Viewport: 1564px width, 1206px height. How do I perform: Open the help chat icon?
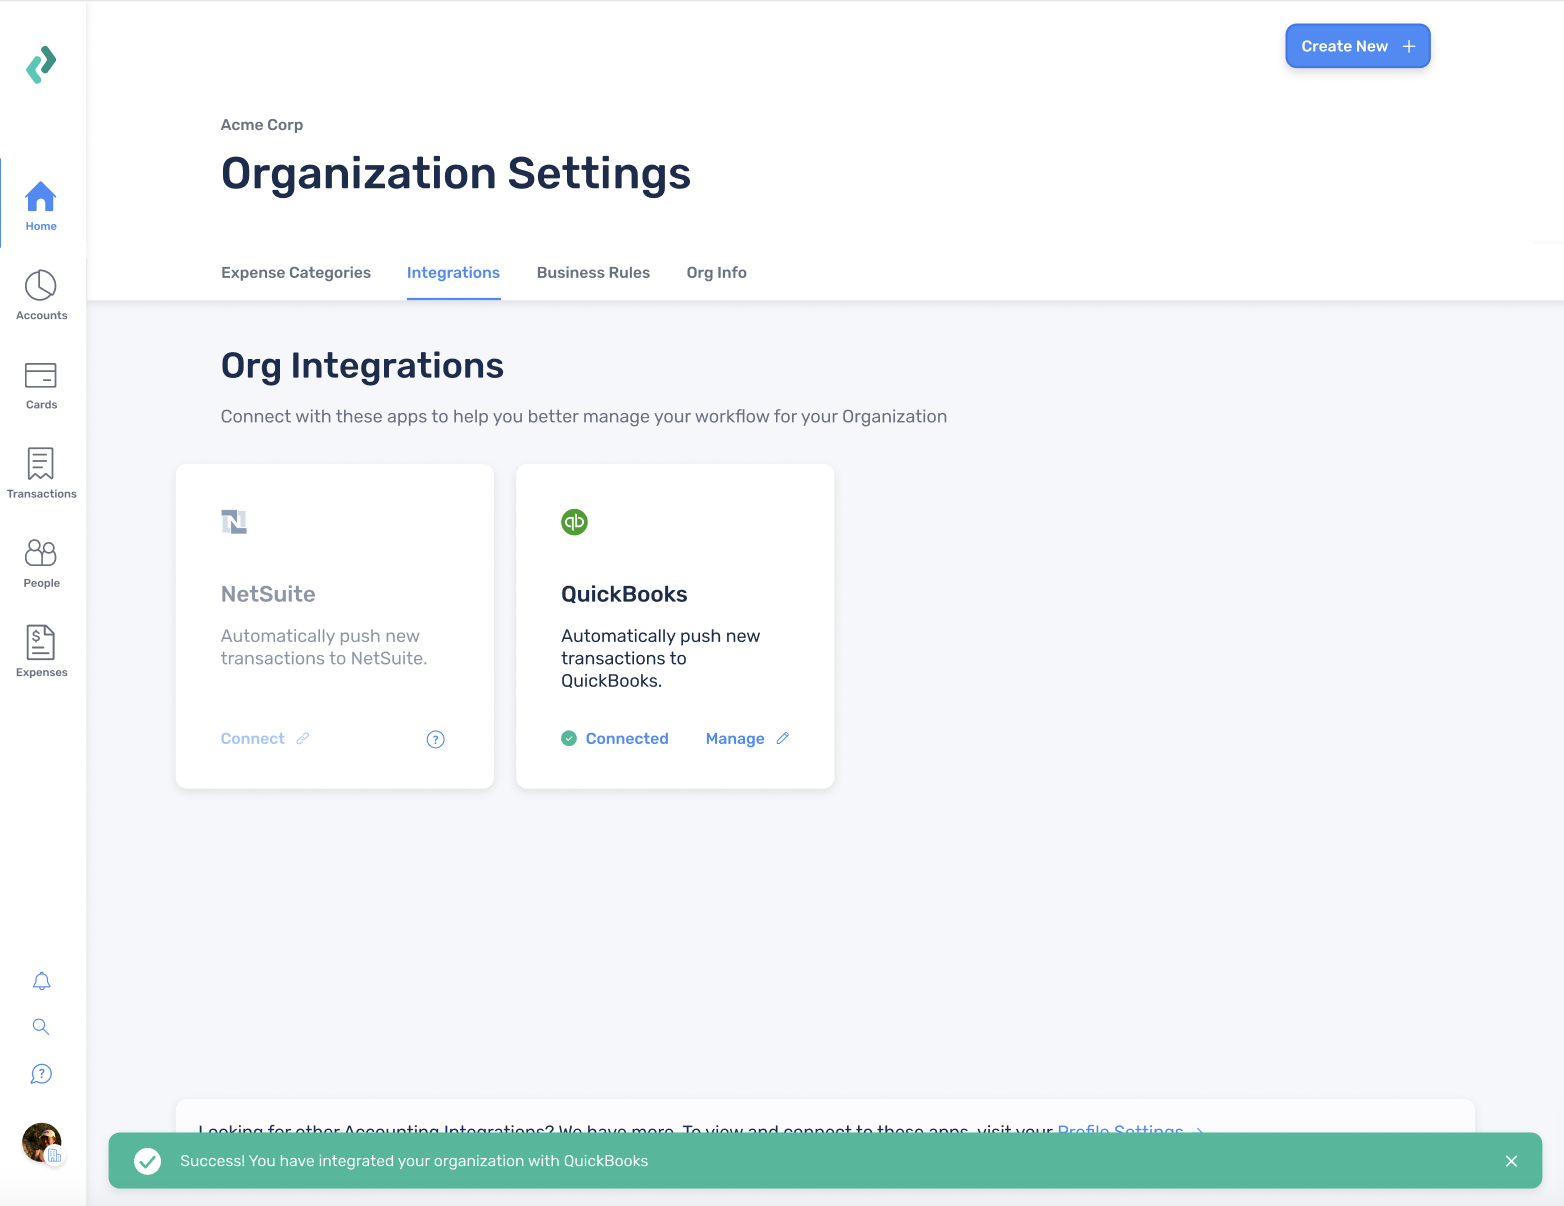click(41, 1074)
